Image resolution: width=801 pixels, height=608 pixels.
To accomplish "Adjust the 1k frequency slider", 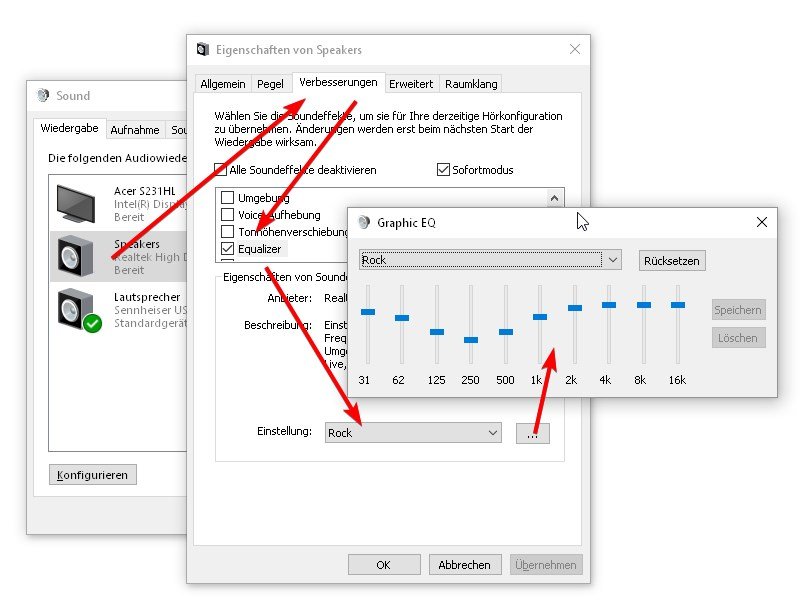I will tap(539, 317).
